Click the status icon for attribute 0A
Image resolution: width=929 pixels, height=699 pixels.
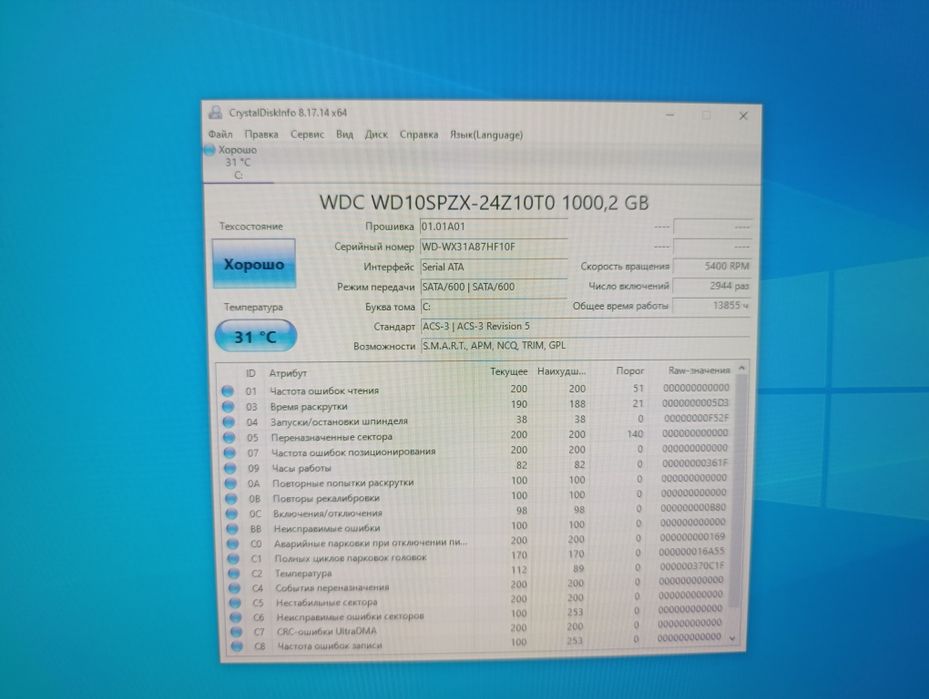[231, 483]
